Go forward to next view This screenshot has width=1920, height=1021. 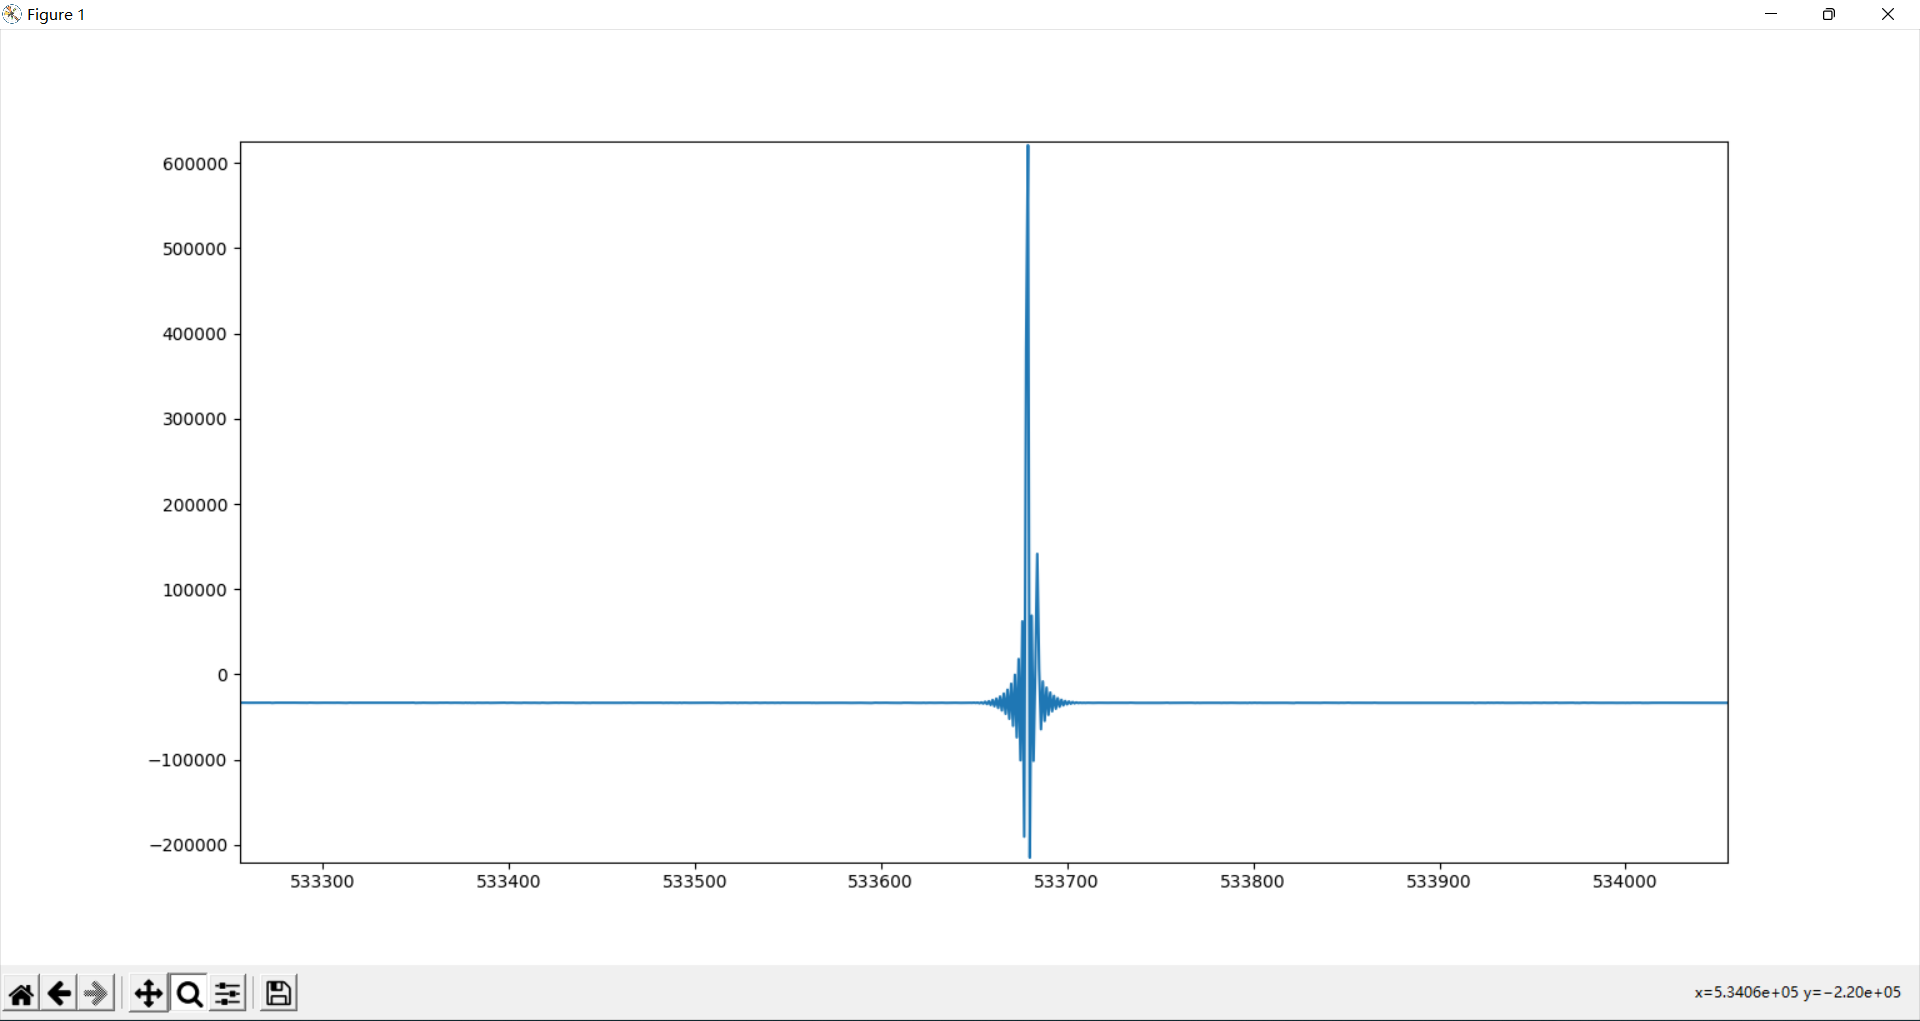[96, 993]
